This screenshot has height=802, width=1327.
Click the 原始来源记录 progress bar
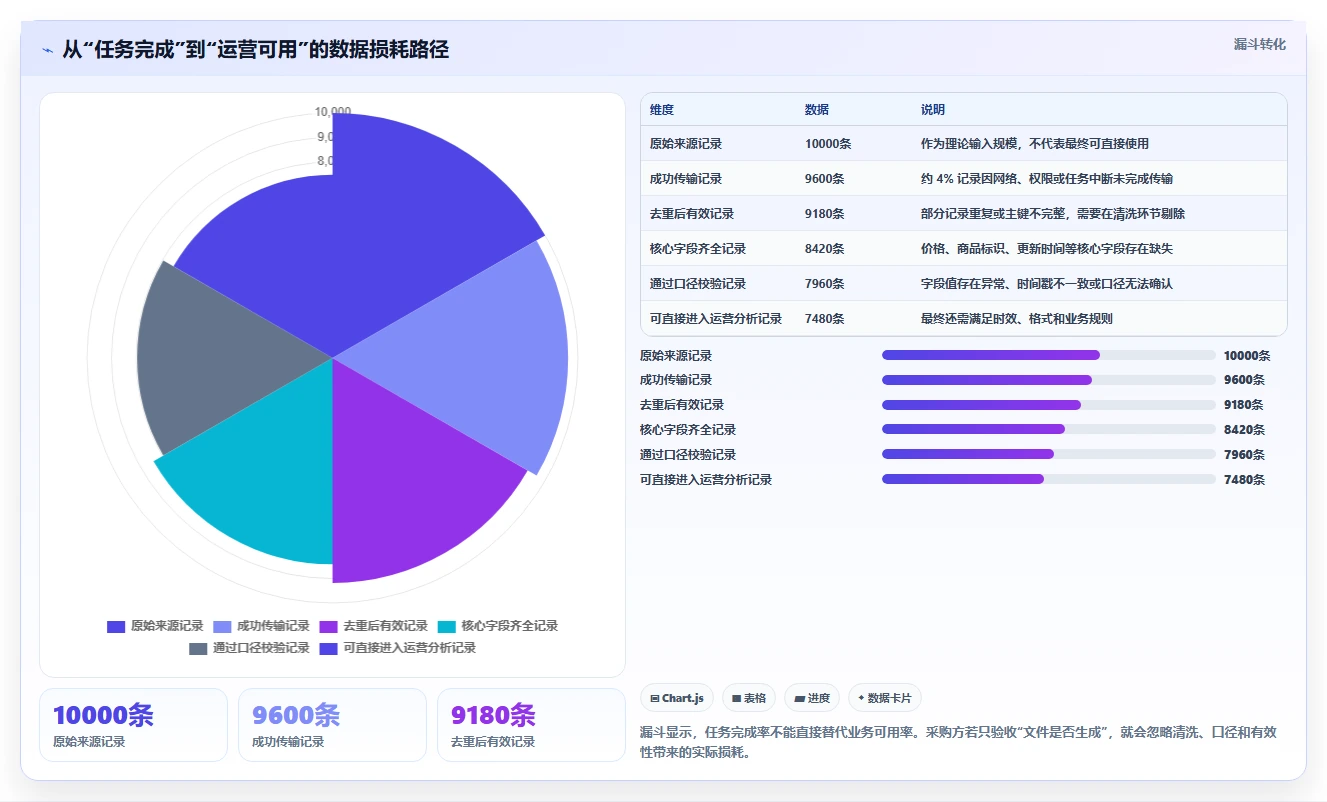click(x=1048, y=355)
